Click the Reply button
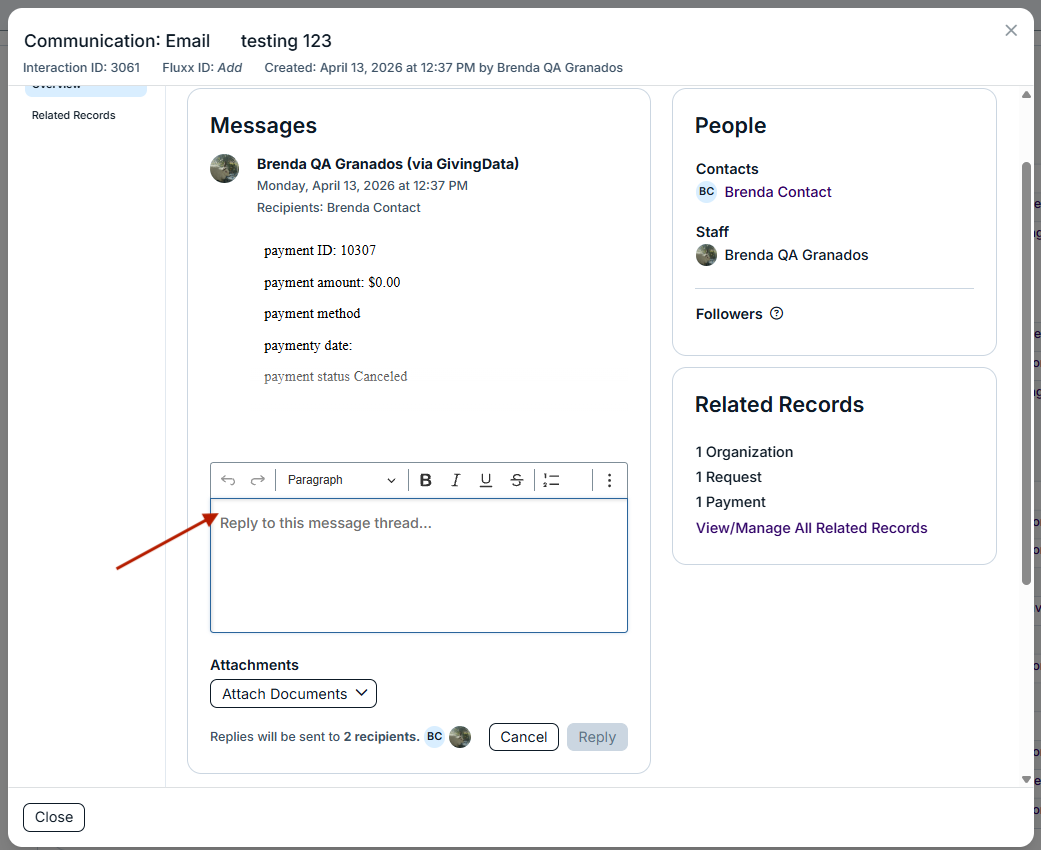Viewport: 1041px width, 850px height. tap(597, 737)
